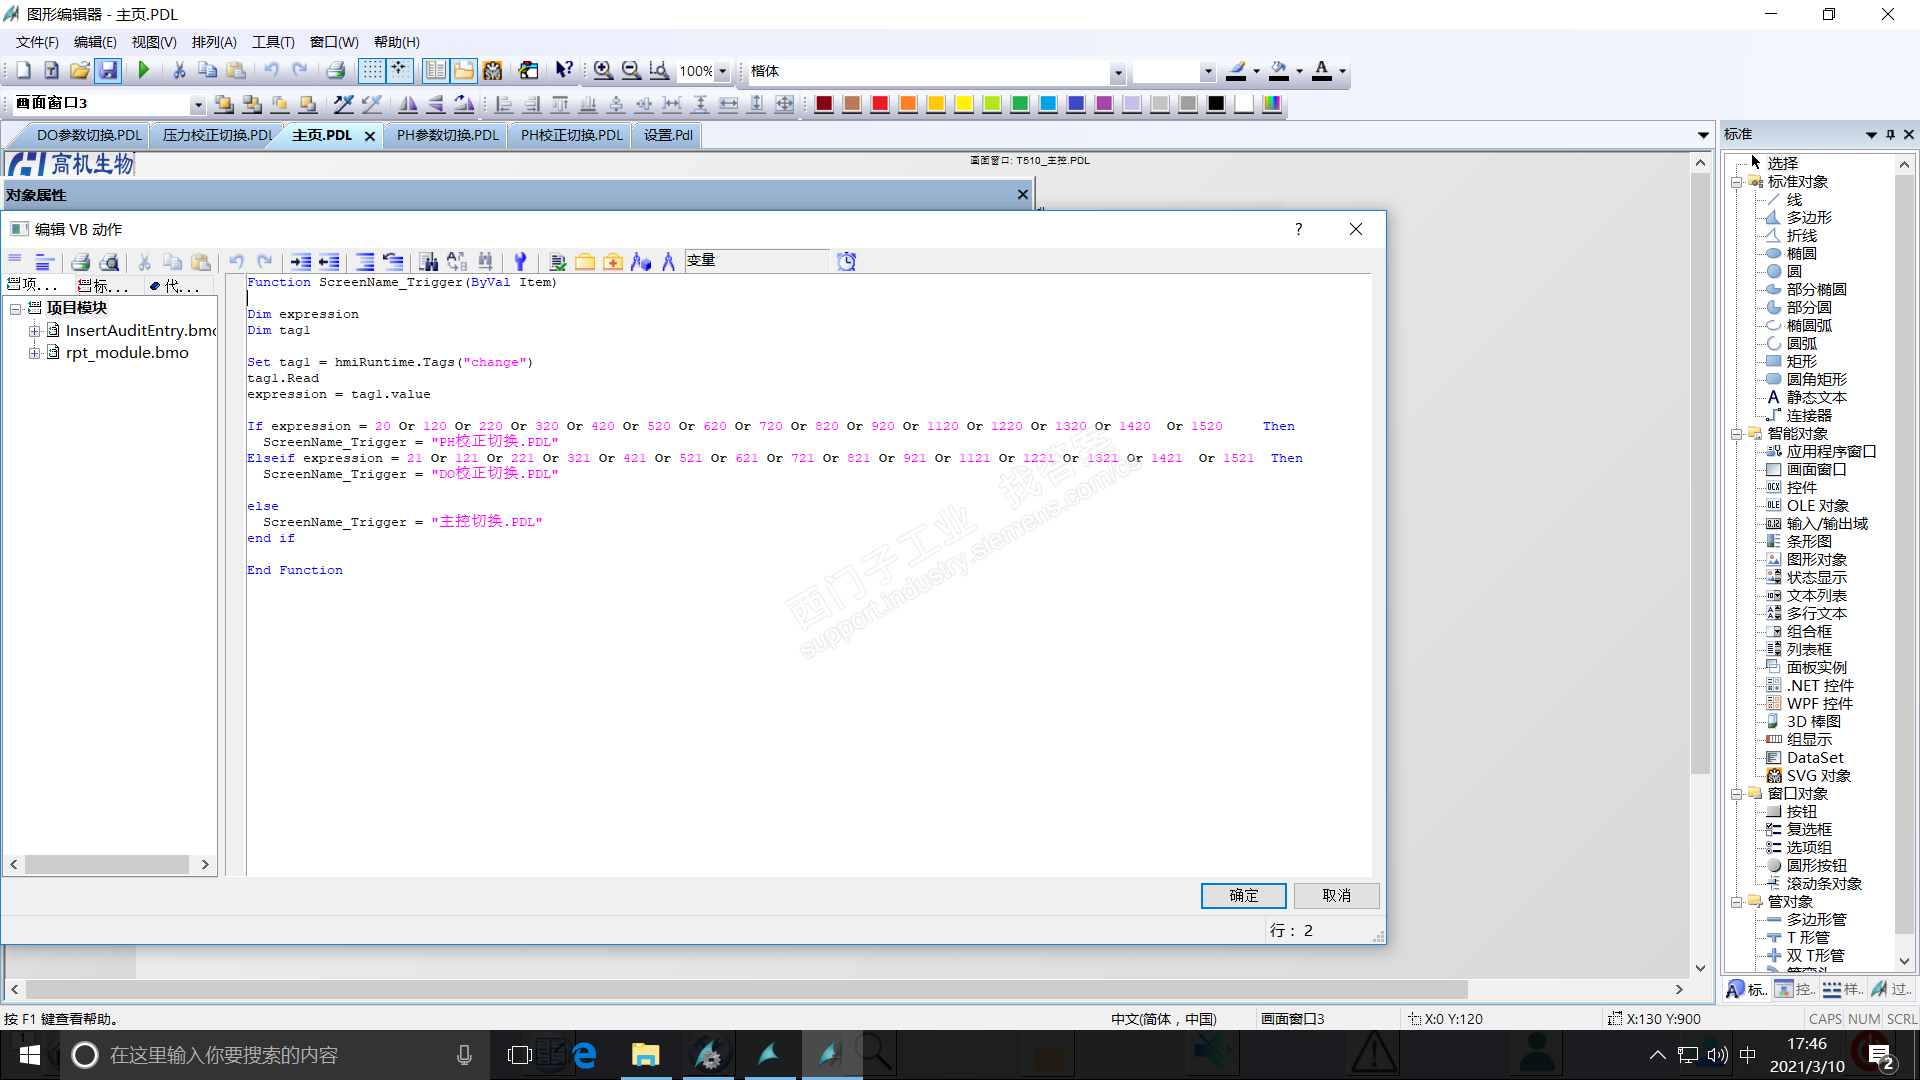
Task: Toggle the object properties panel button
Action: click(435, 70)
